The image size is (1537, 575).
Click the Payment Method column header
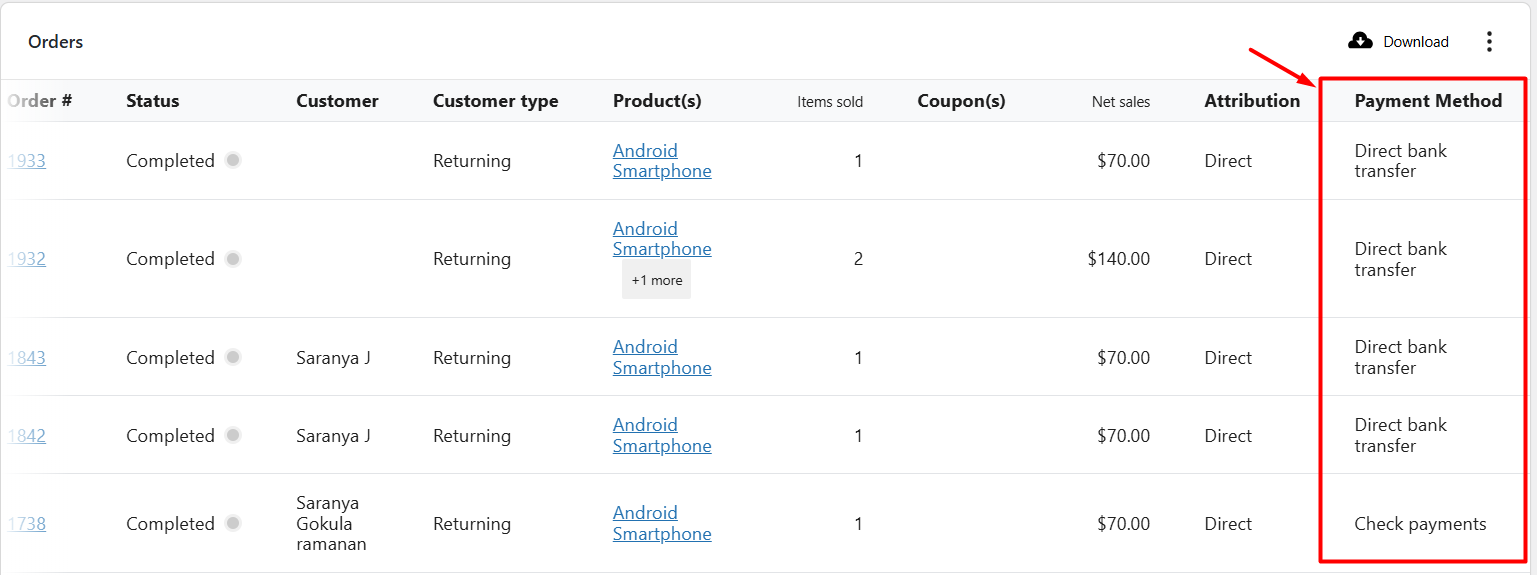click(1427, 101)
